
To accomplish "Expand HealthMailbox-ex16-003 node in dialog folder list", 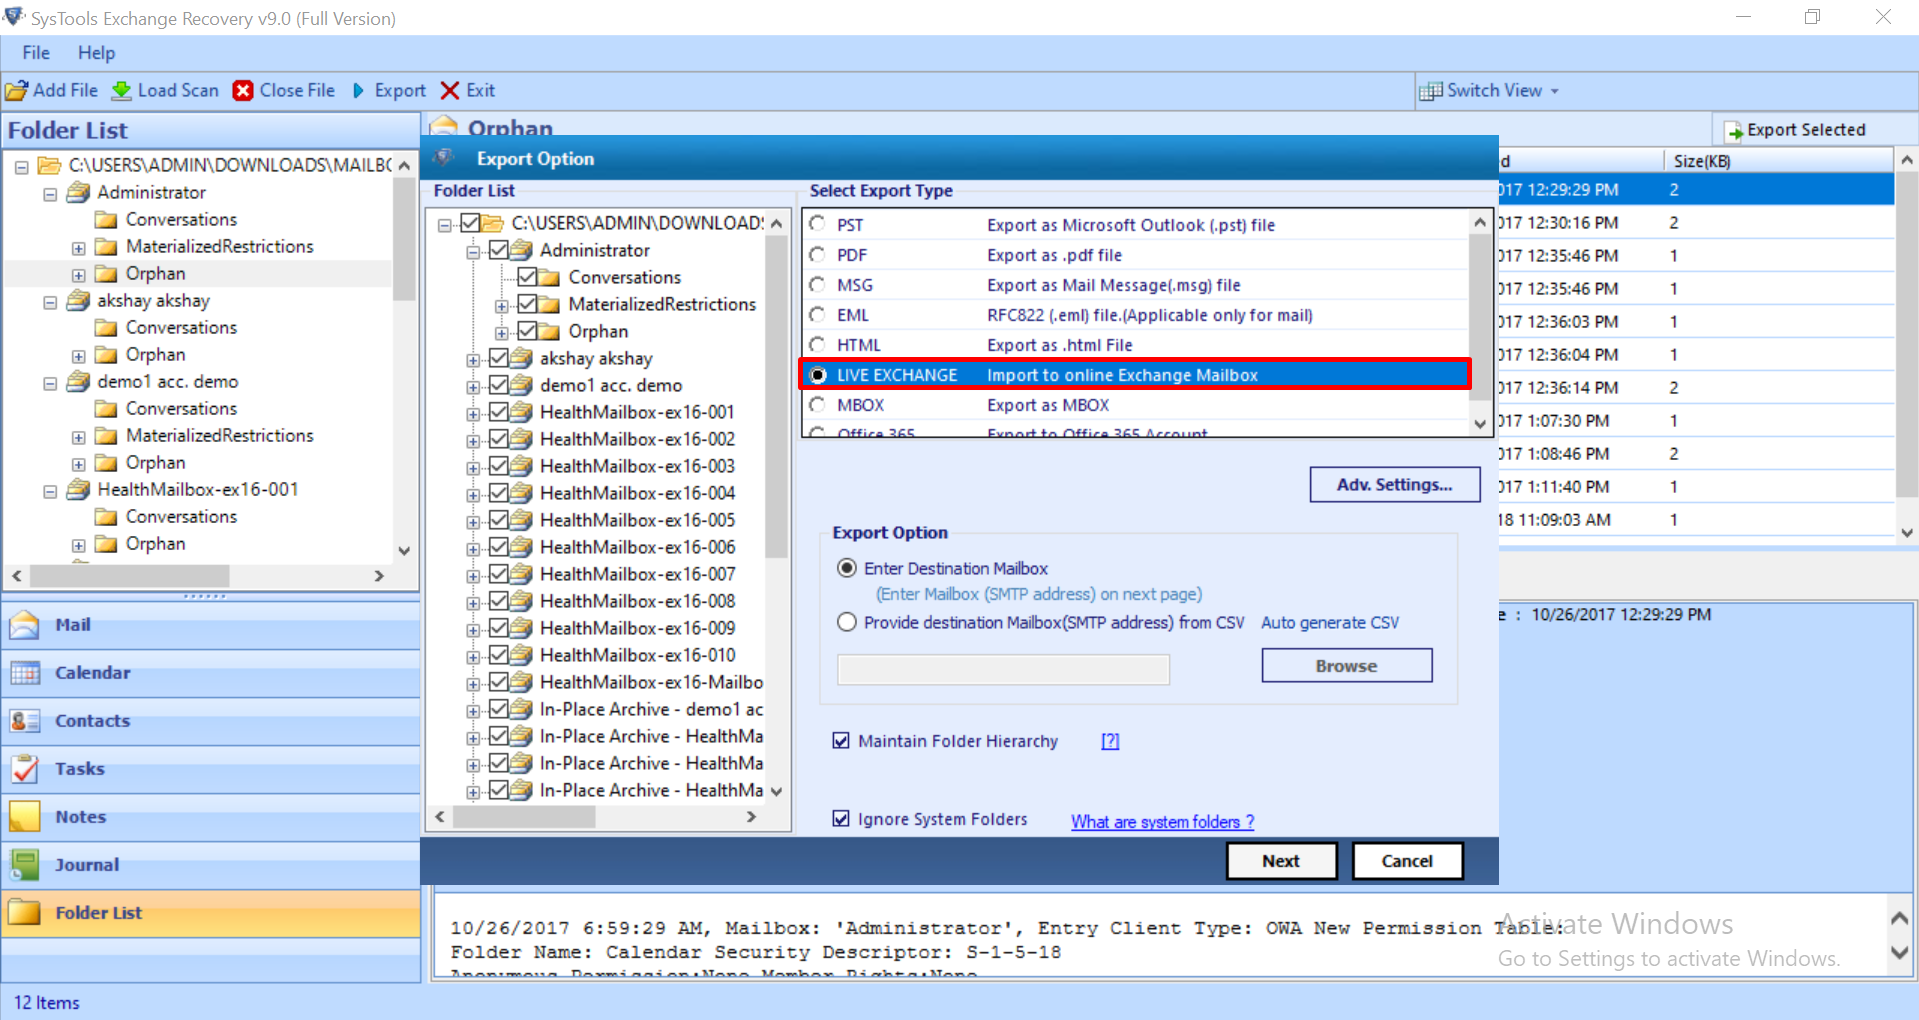I will pyautogui.click(x=473, y=468).
